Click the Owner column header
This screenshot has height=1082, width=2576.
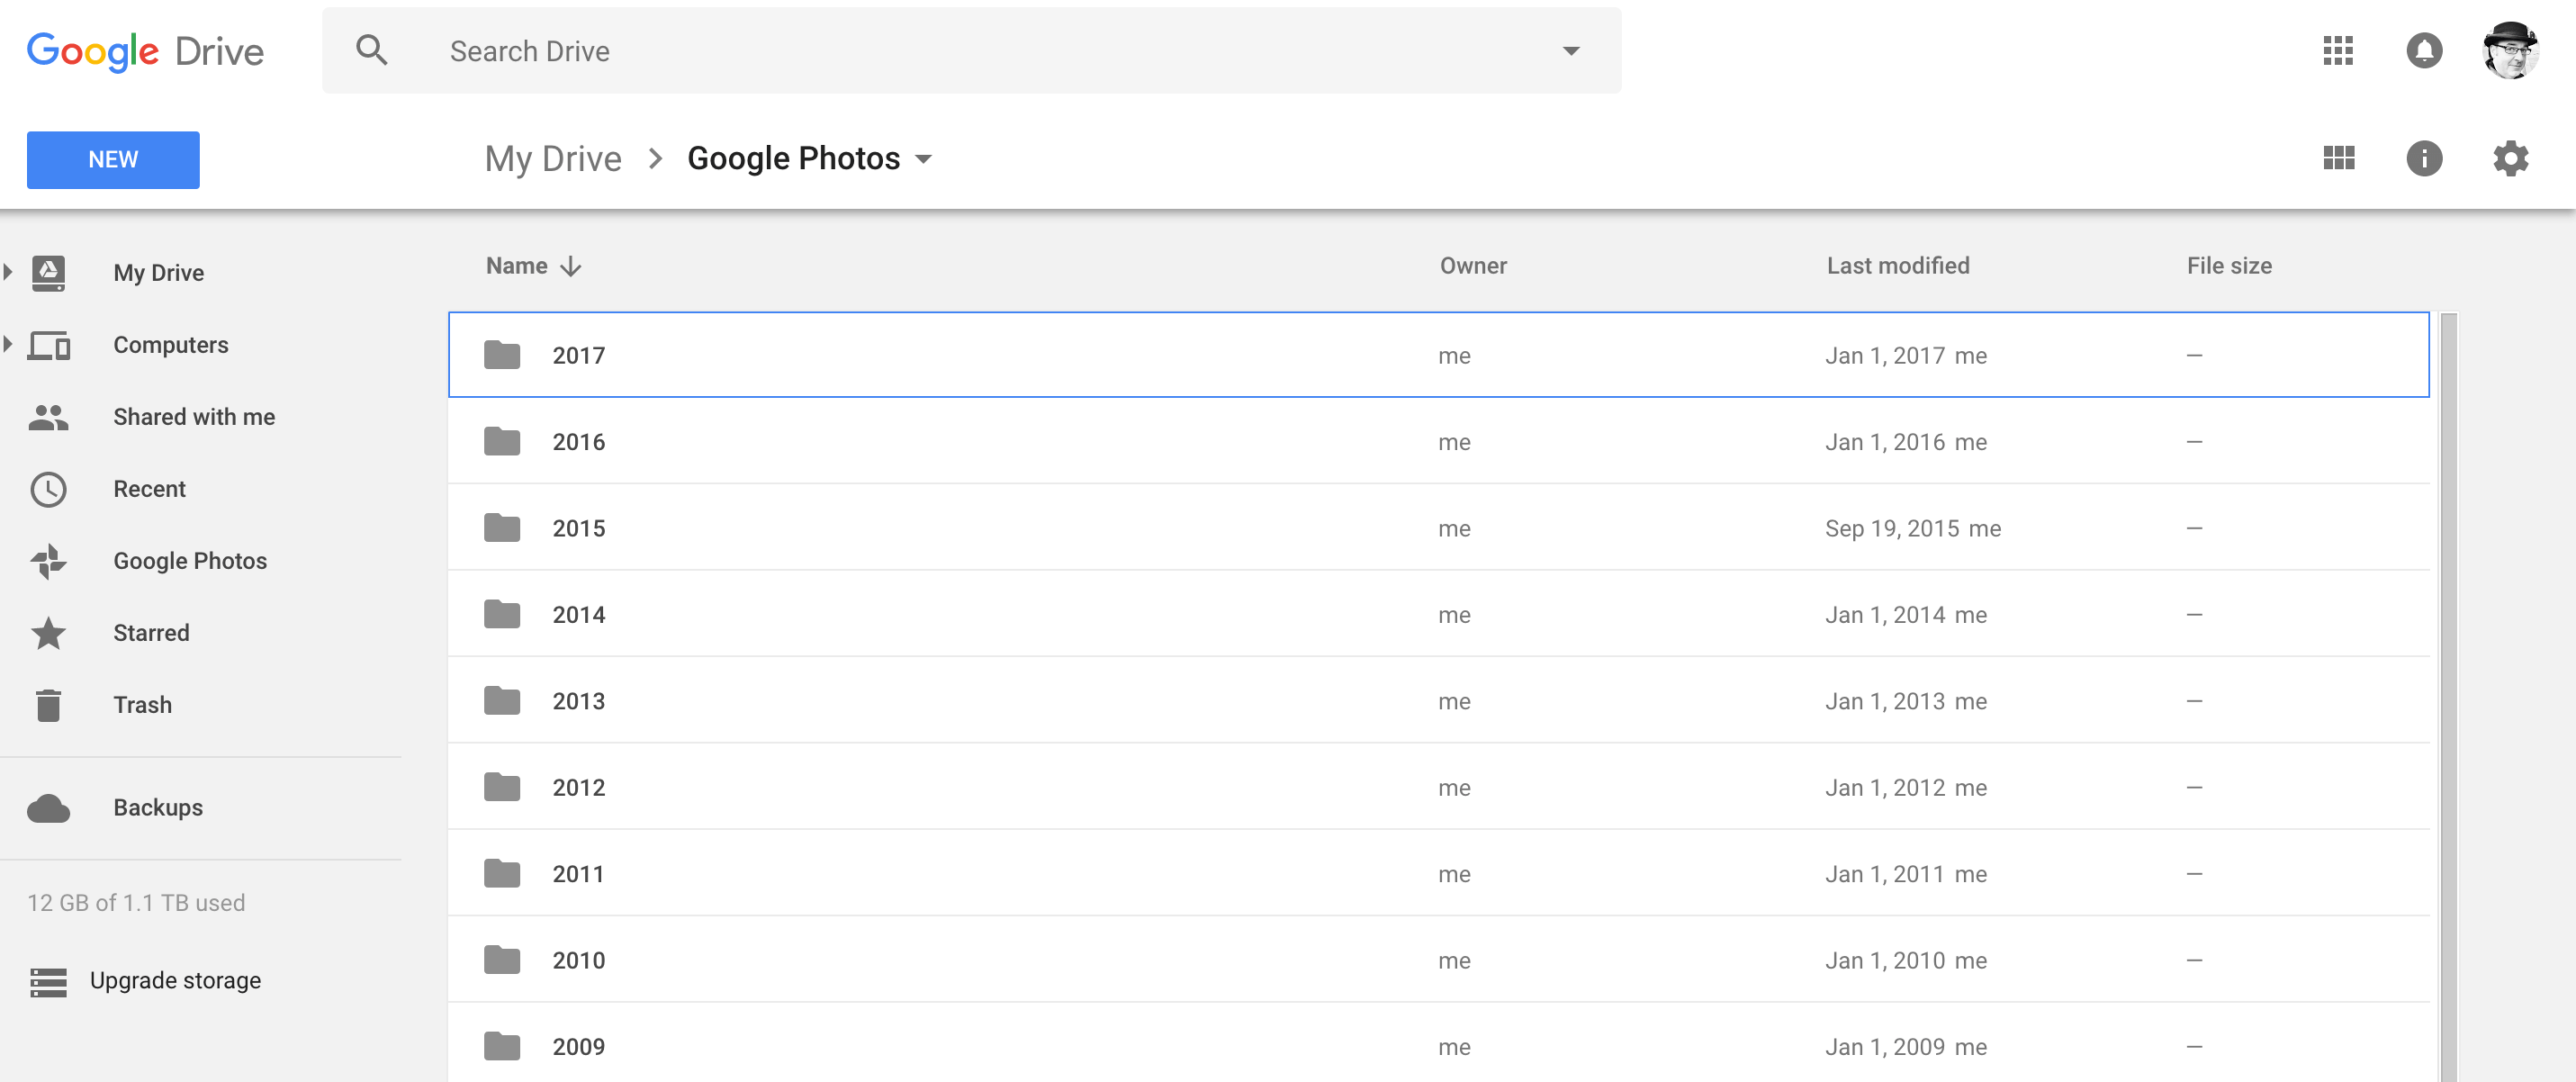(1473, 266)
